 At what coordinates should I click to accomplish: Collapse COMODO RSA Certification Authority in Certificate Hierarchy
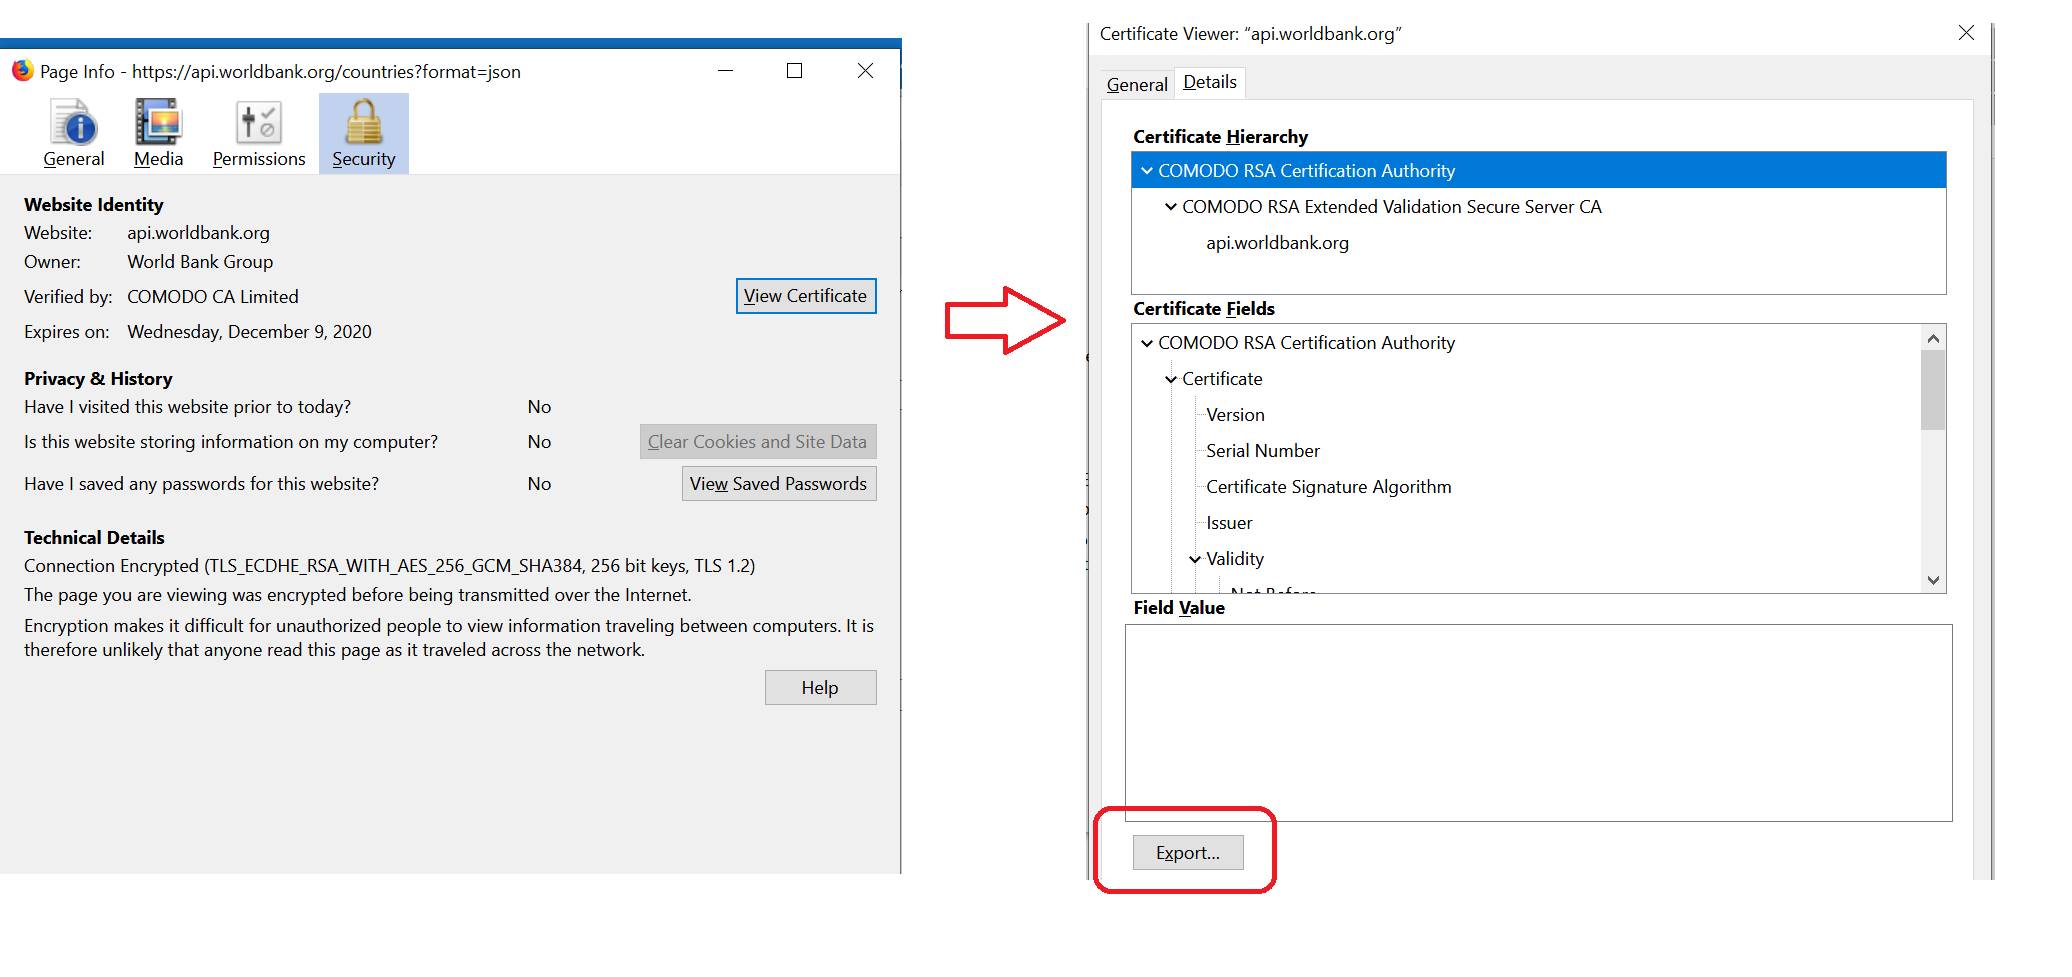click(x=1147, y=171)
